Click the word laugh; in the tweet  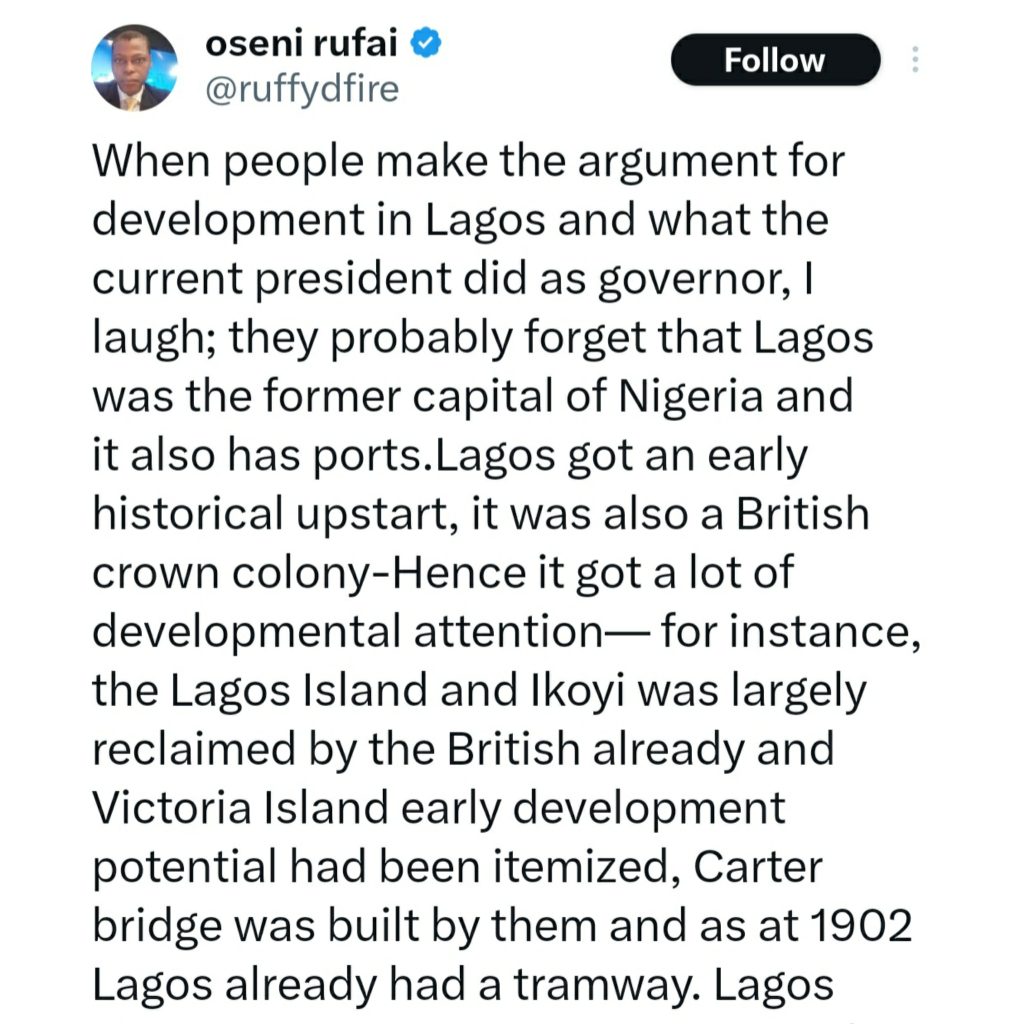(x=153, y=339)
